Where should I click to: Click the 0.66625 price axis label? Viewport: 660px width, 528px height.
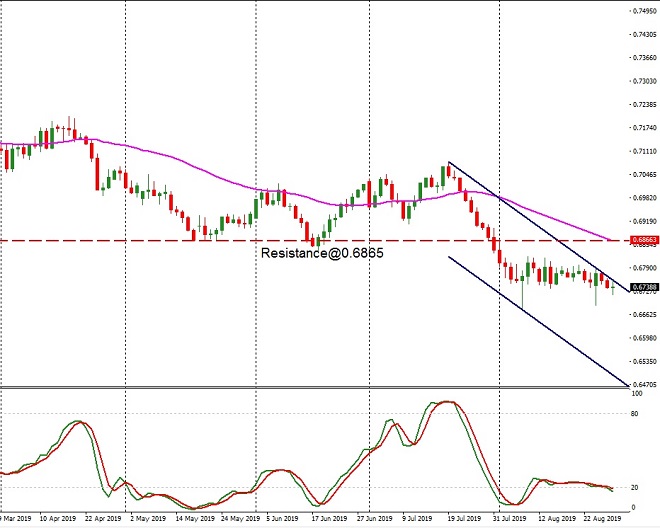645,315
